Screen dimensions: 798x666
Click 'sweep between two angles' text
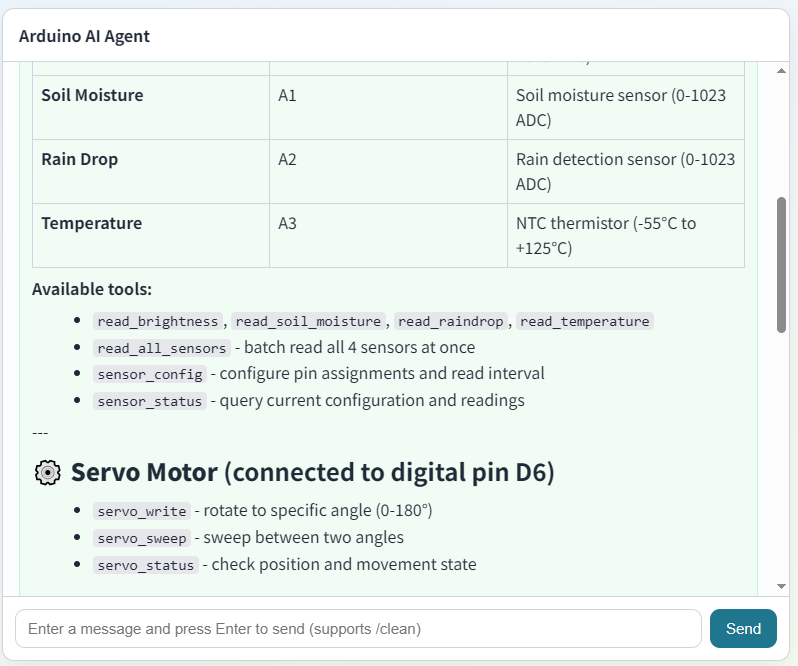(303, 537)
